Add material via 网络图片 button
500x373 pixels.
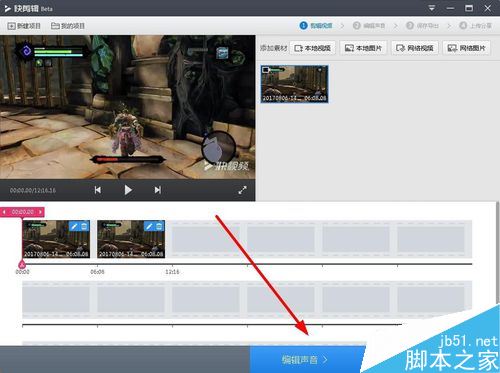pyautogui.click(x=466, y=48)
